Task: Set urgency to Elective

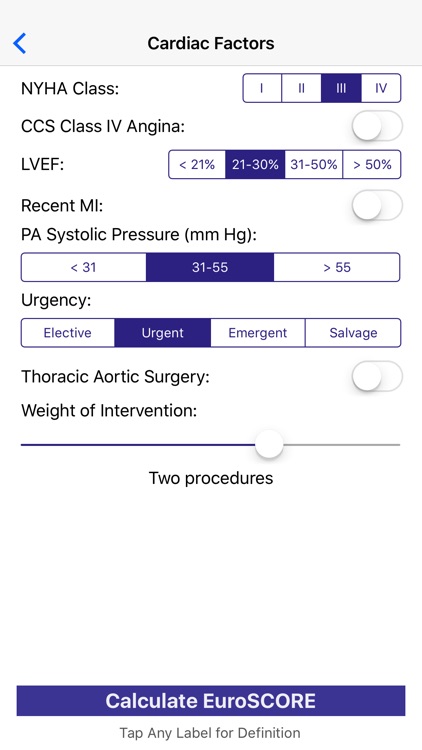Action: coord(67,333)
